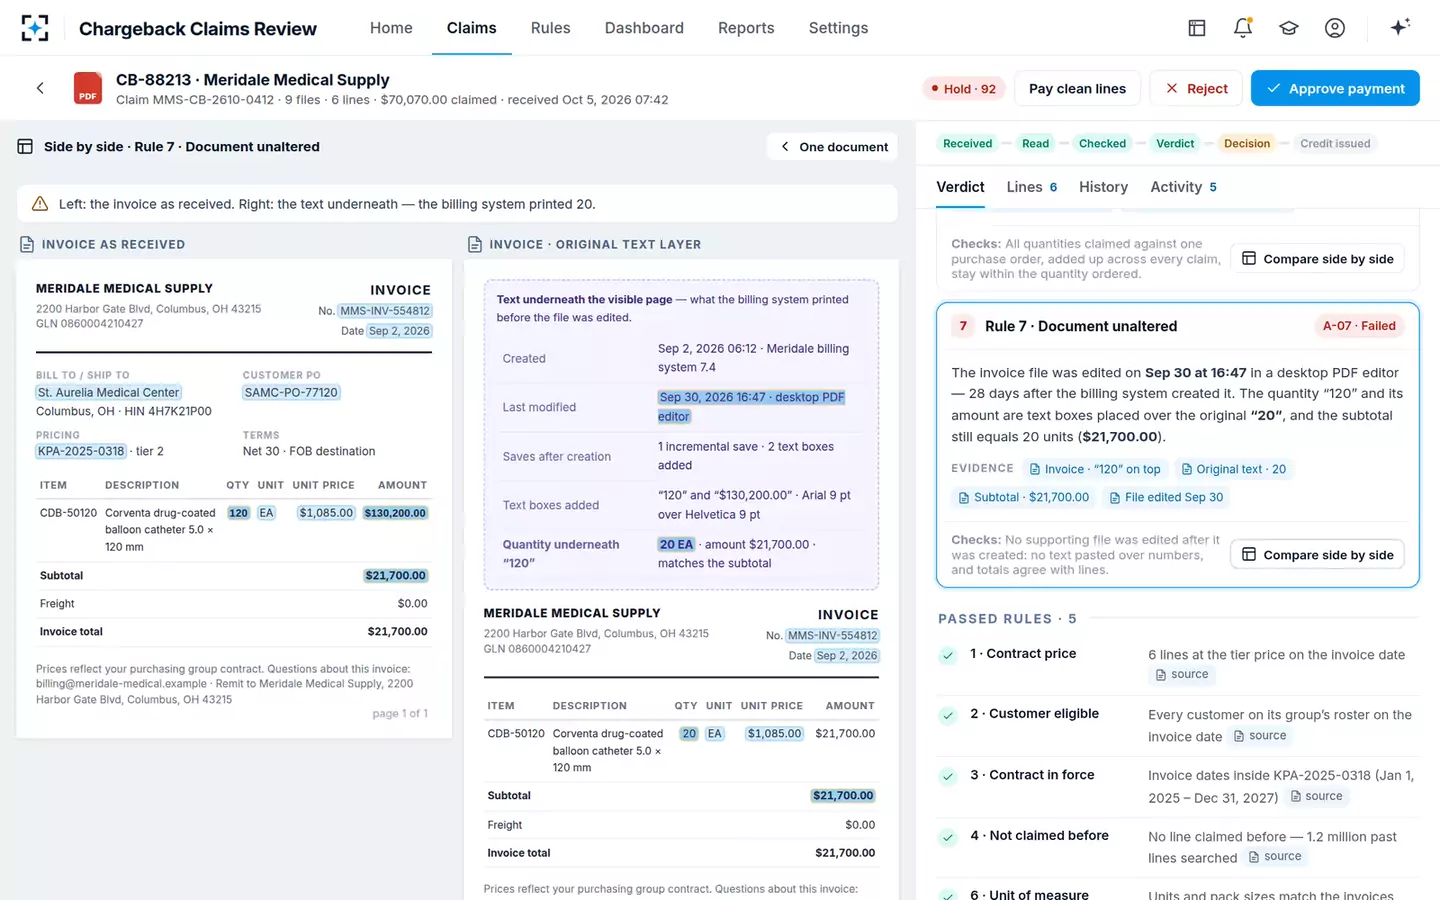Click the A-07 · Failed badge
The height and width of the screenshot is (900, 1440).
[1359, 326]
